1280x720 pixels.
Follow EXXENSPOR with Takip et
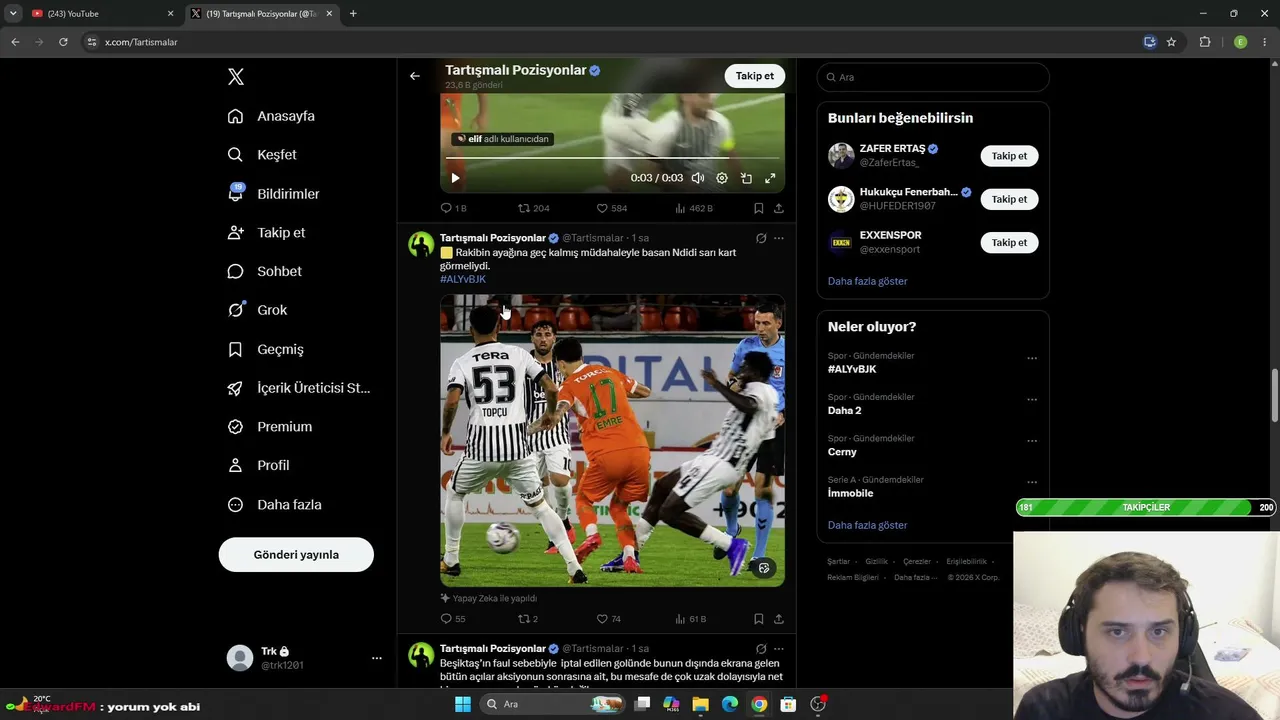1009,243
